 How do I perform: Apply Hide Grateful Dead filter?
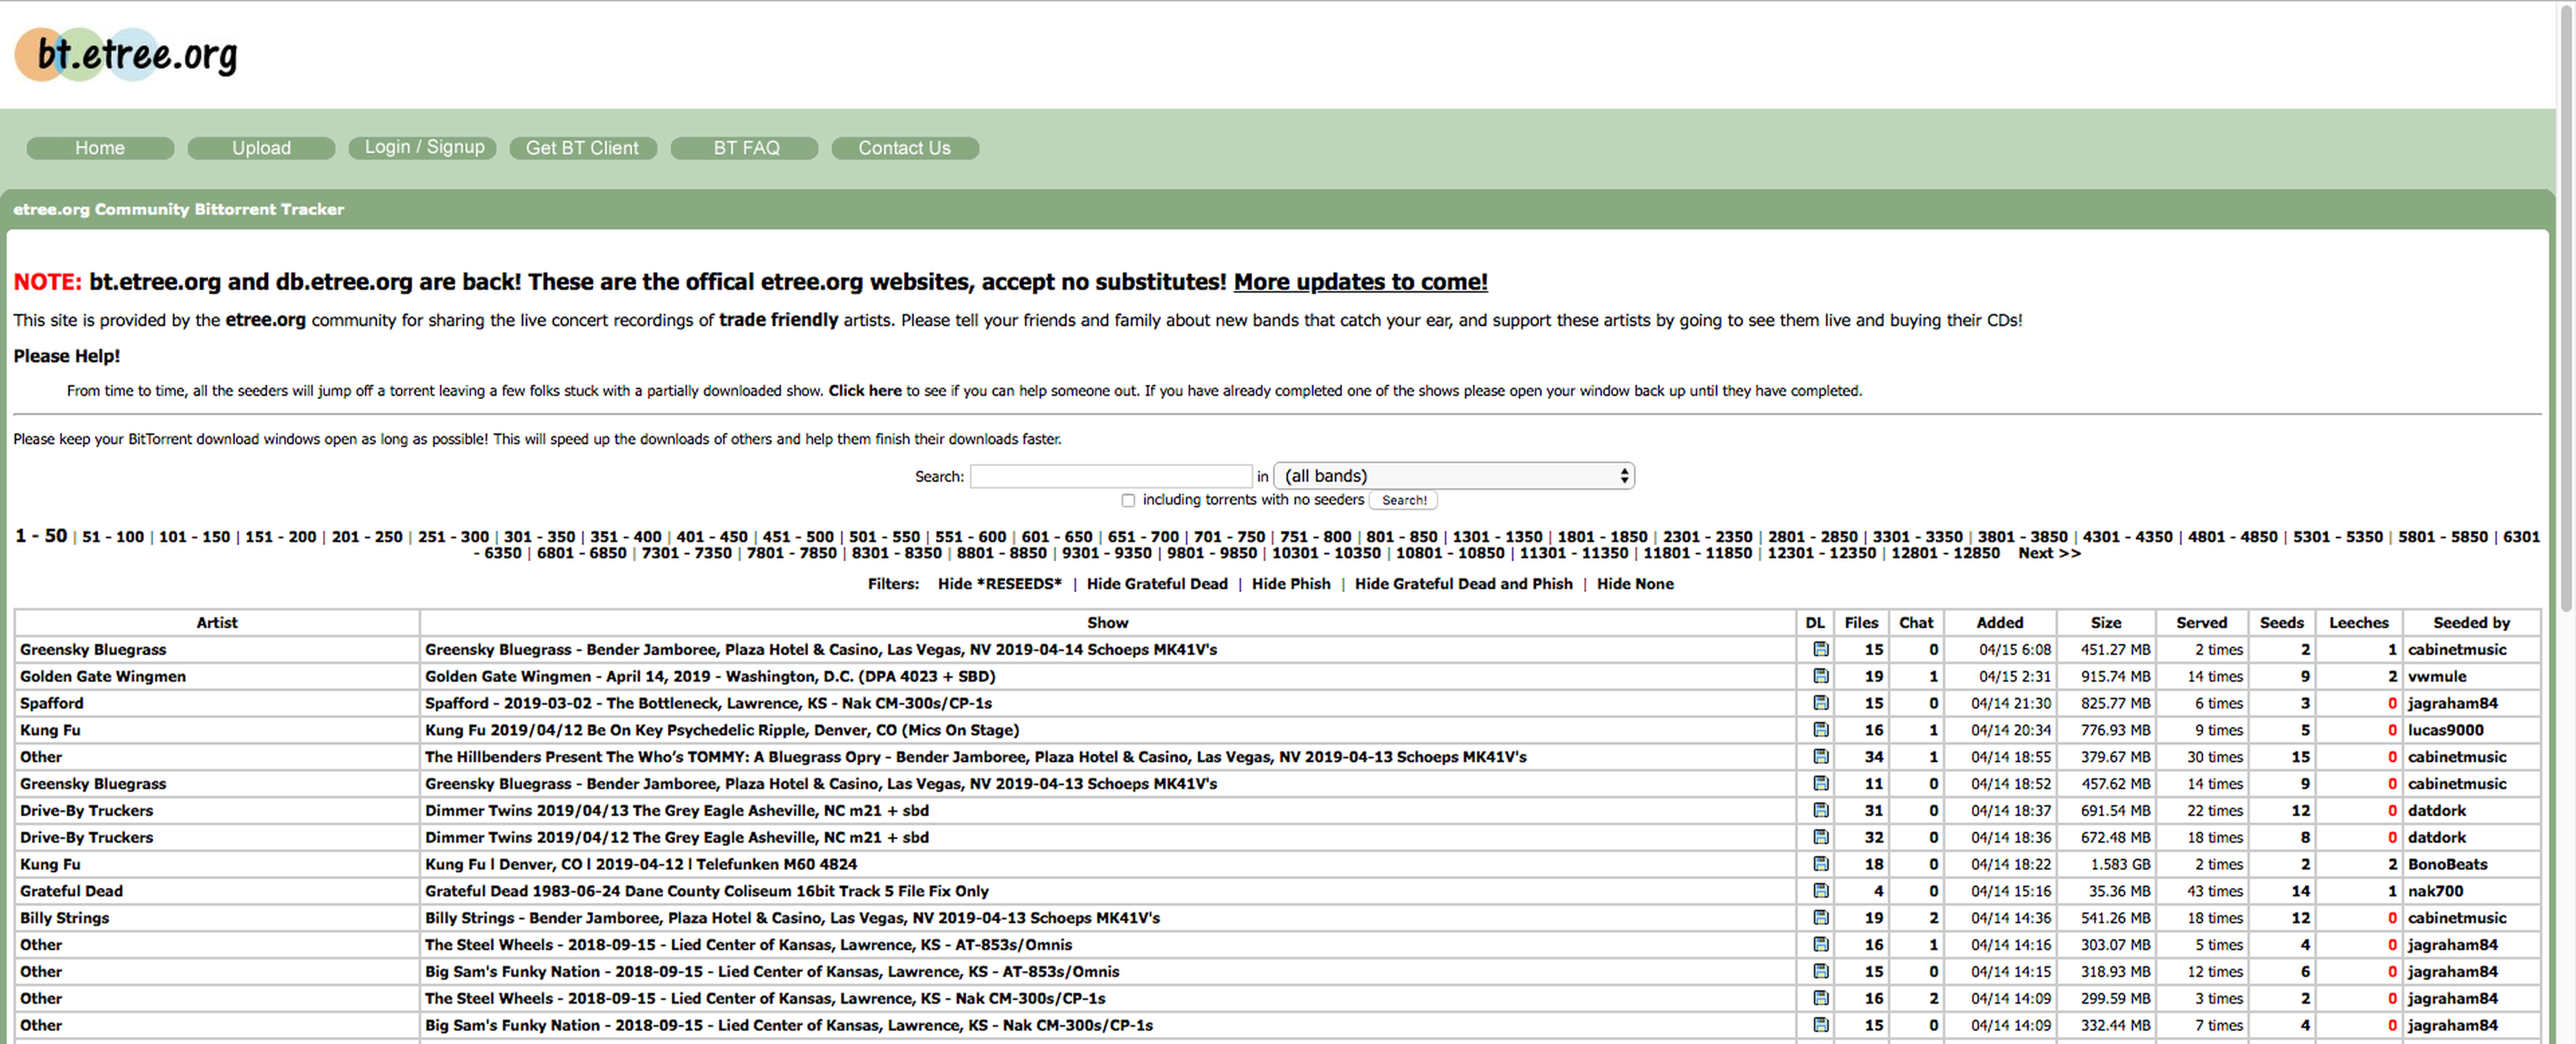pos(1156,584)
